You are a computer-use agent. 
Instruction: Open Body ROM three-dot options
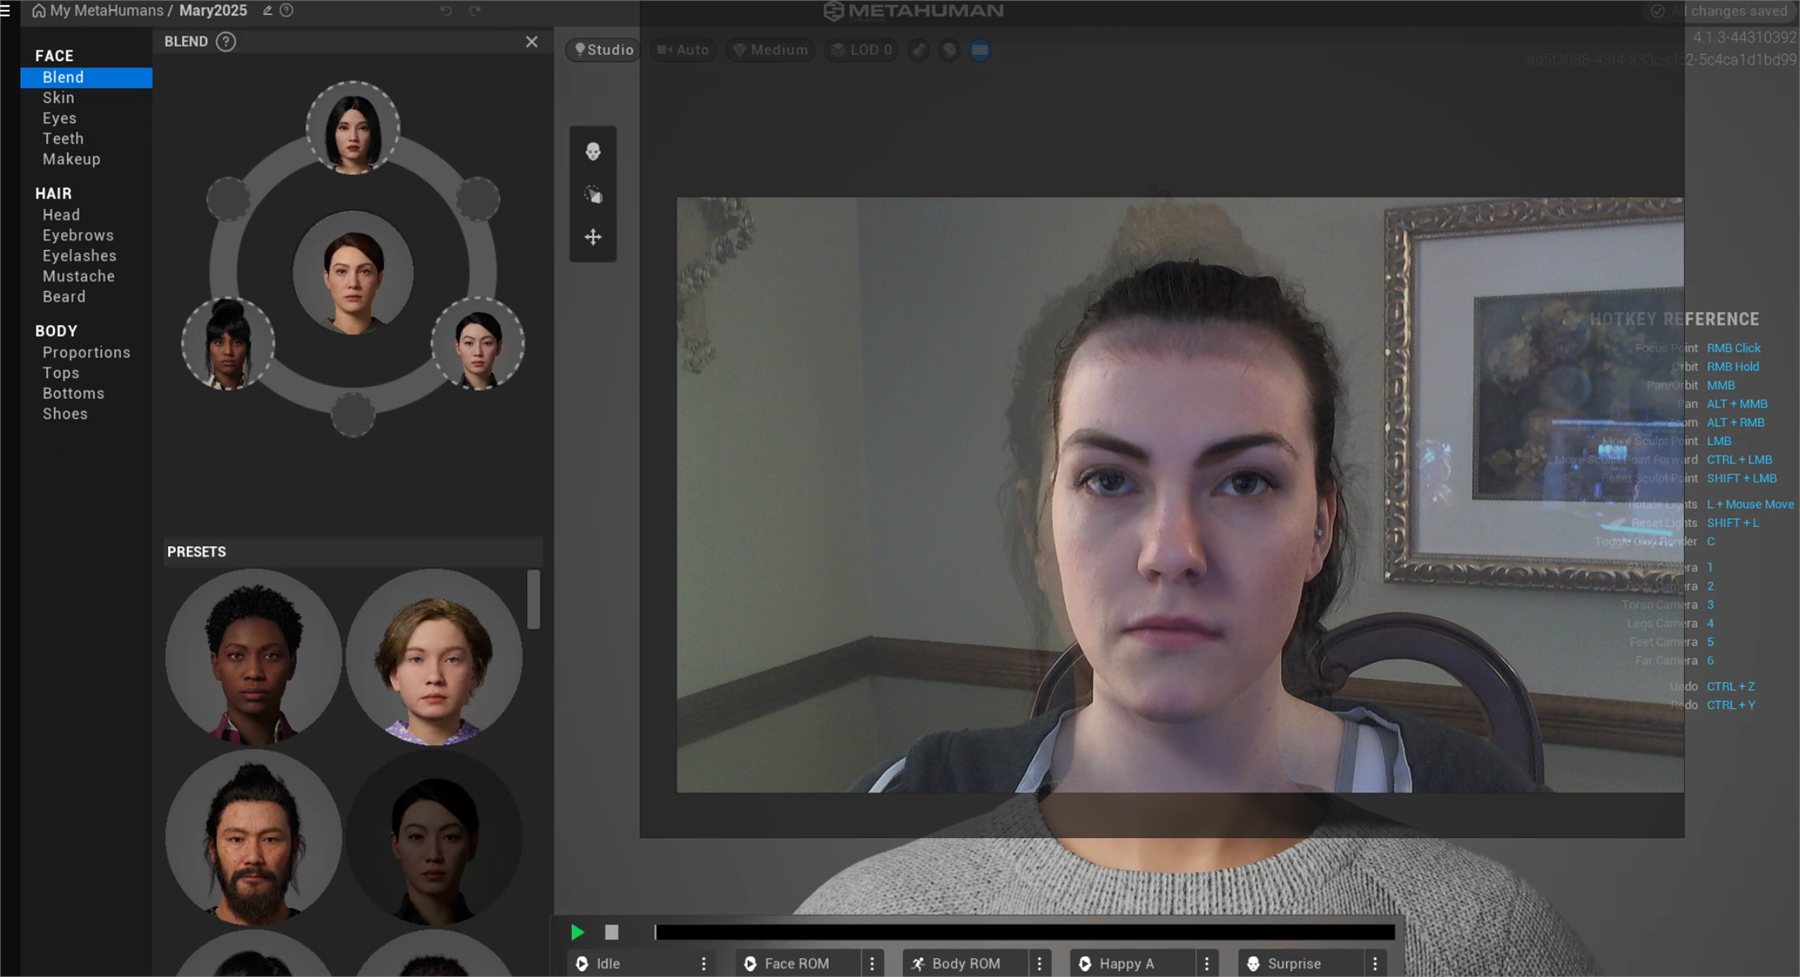(x=1040, y=964)
